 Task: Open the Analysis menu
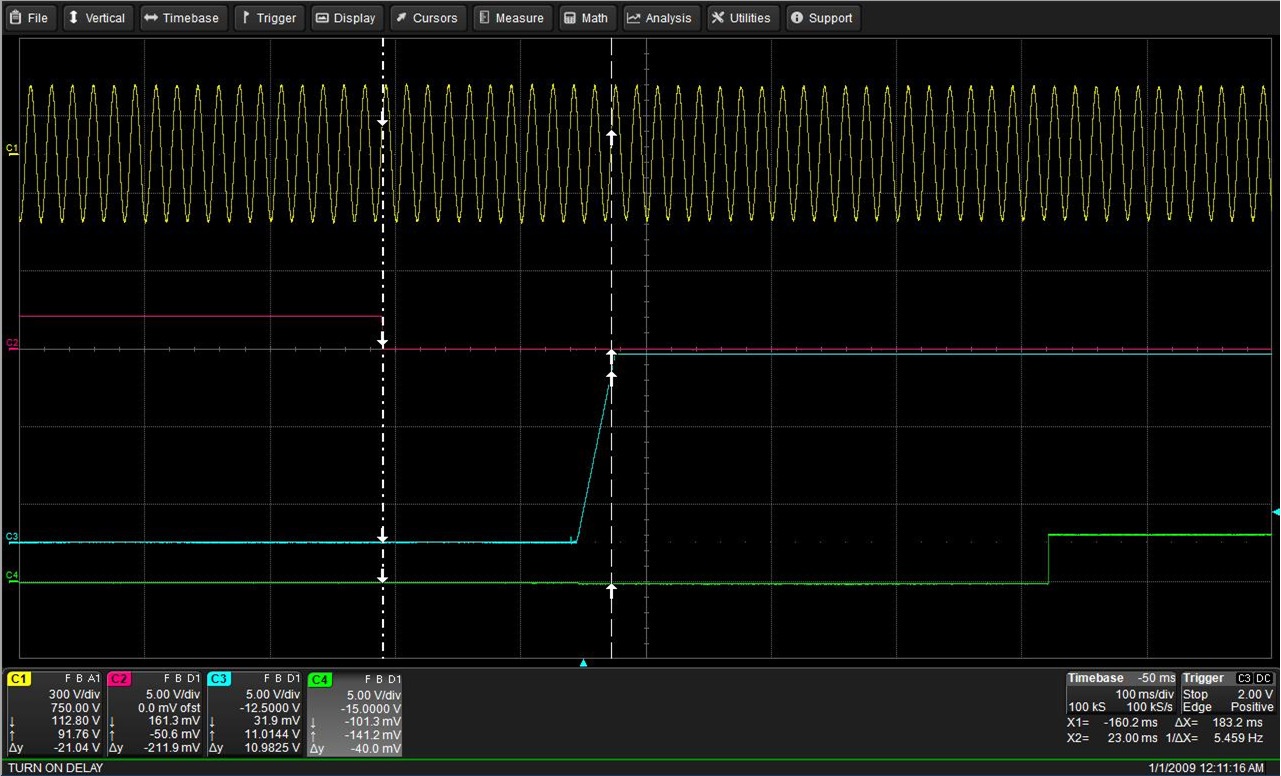[x=660, y=18]
